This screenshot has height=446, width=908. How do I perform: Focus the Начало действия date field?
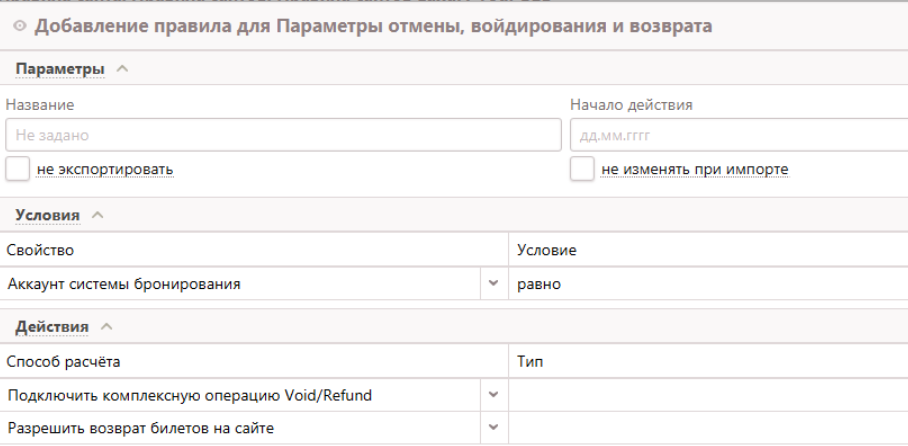[x=738, y=134]
